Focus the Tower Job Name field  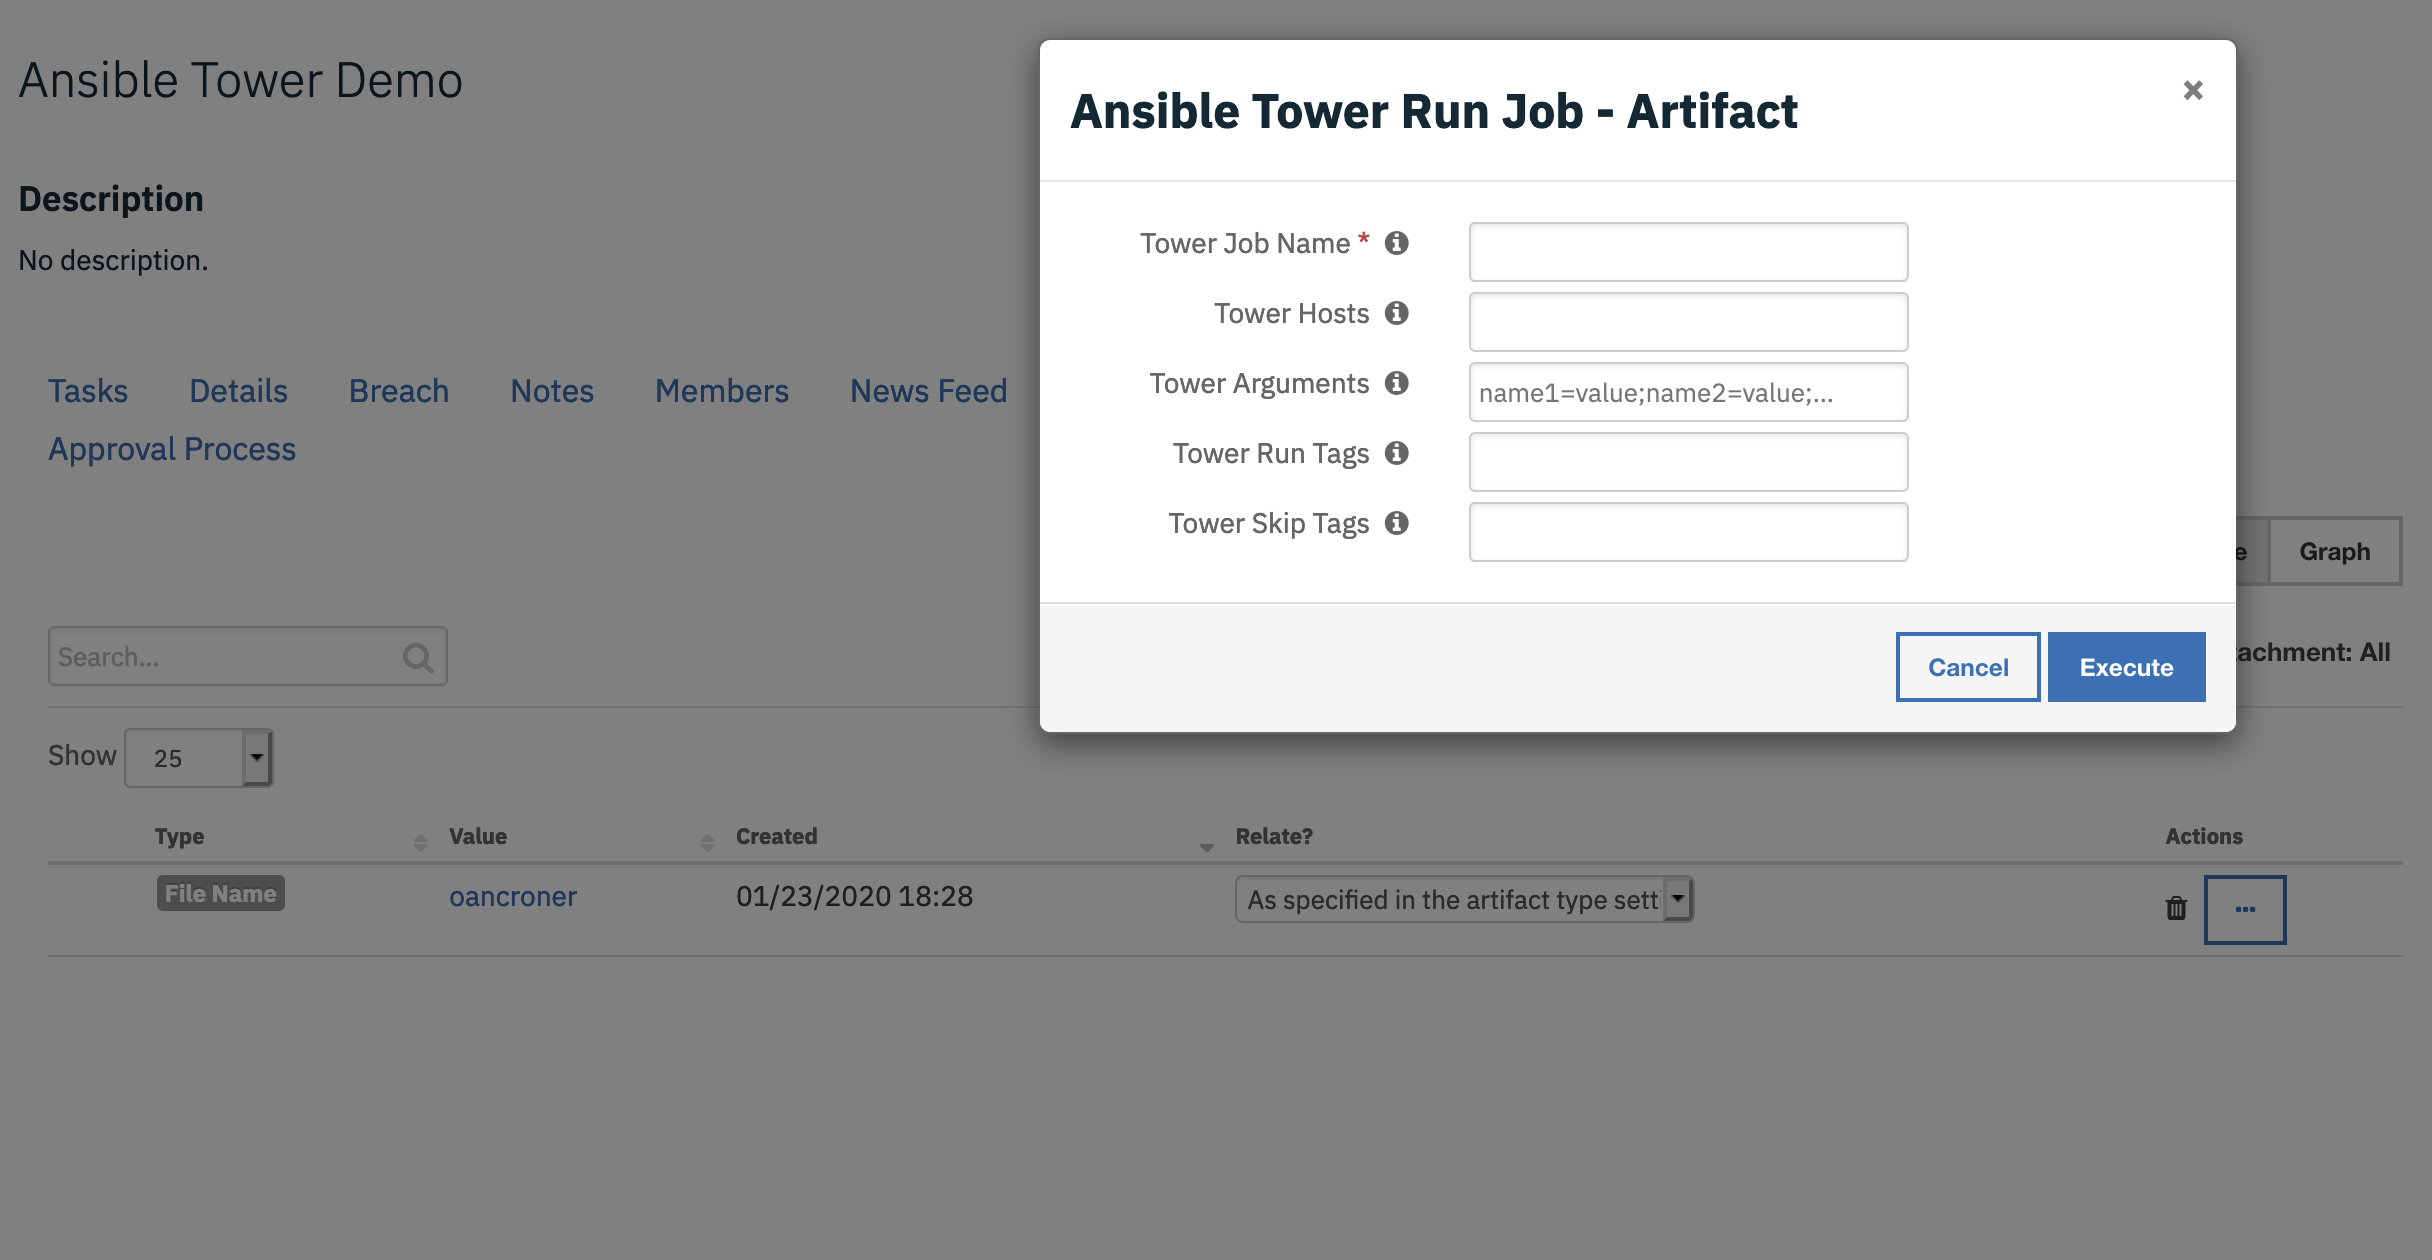pos(1688,252)
